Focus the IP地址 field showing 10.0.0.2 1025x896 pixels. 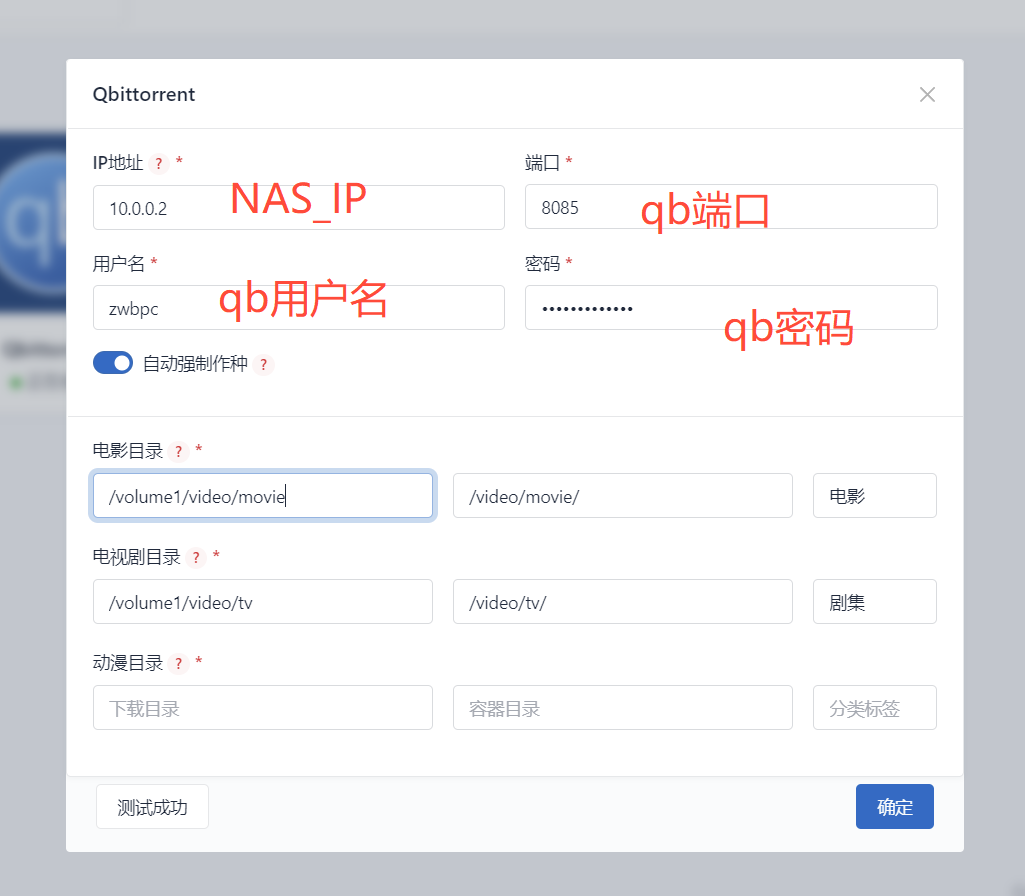299,208
